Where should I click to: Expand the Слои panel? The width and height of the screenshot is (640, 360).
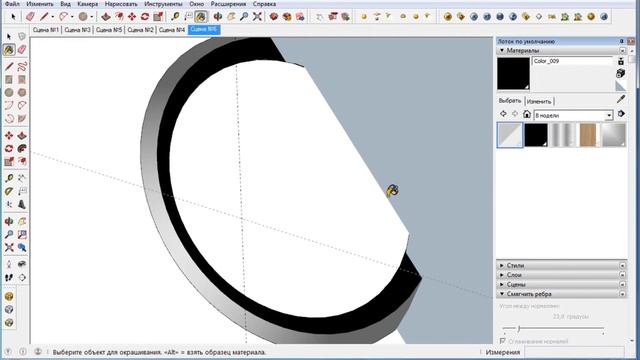coord(502,275)
